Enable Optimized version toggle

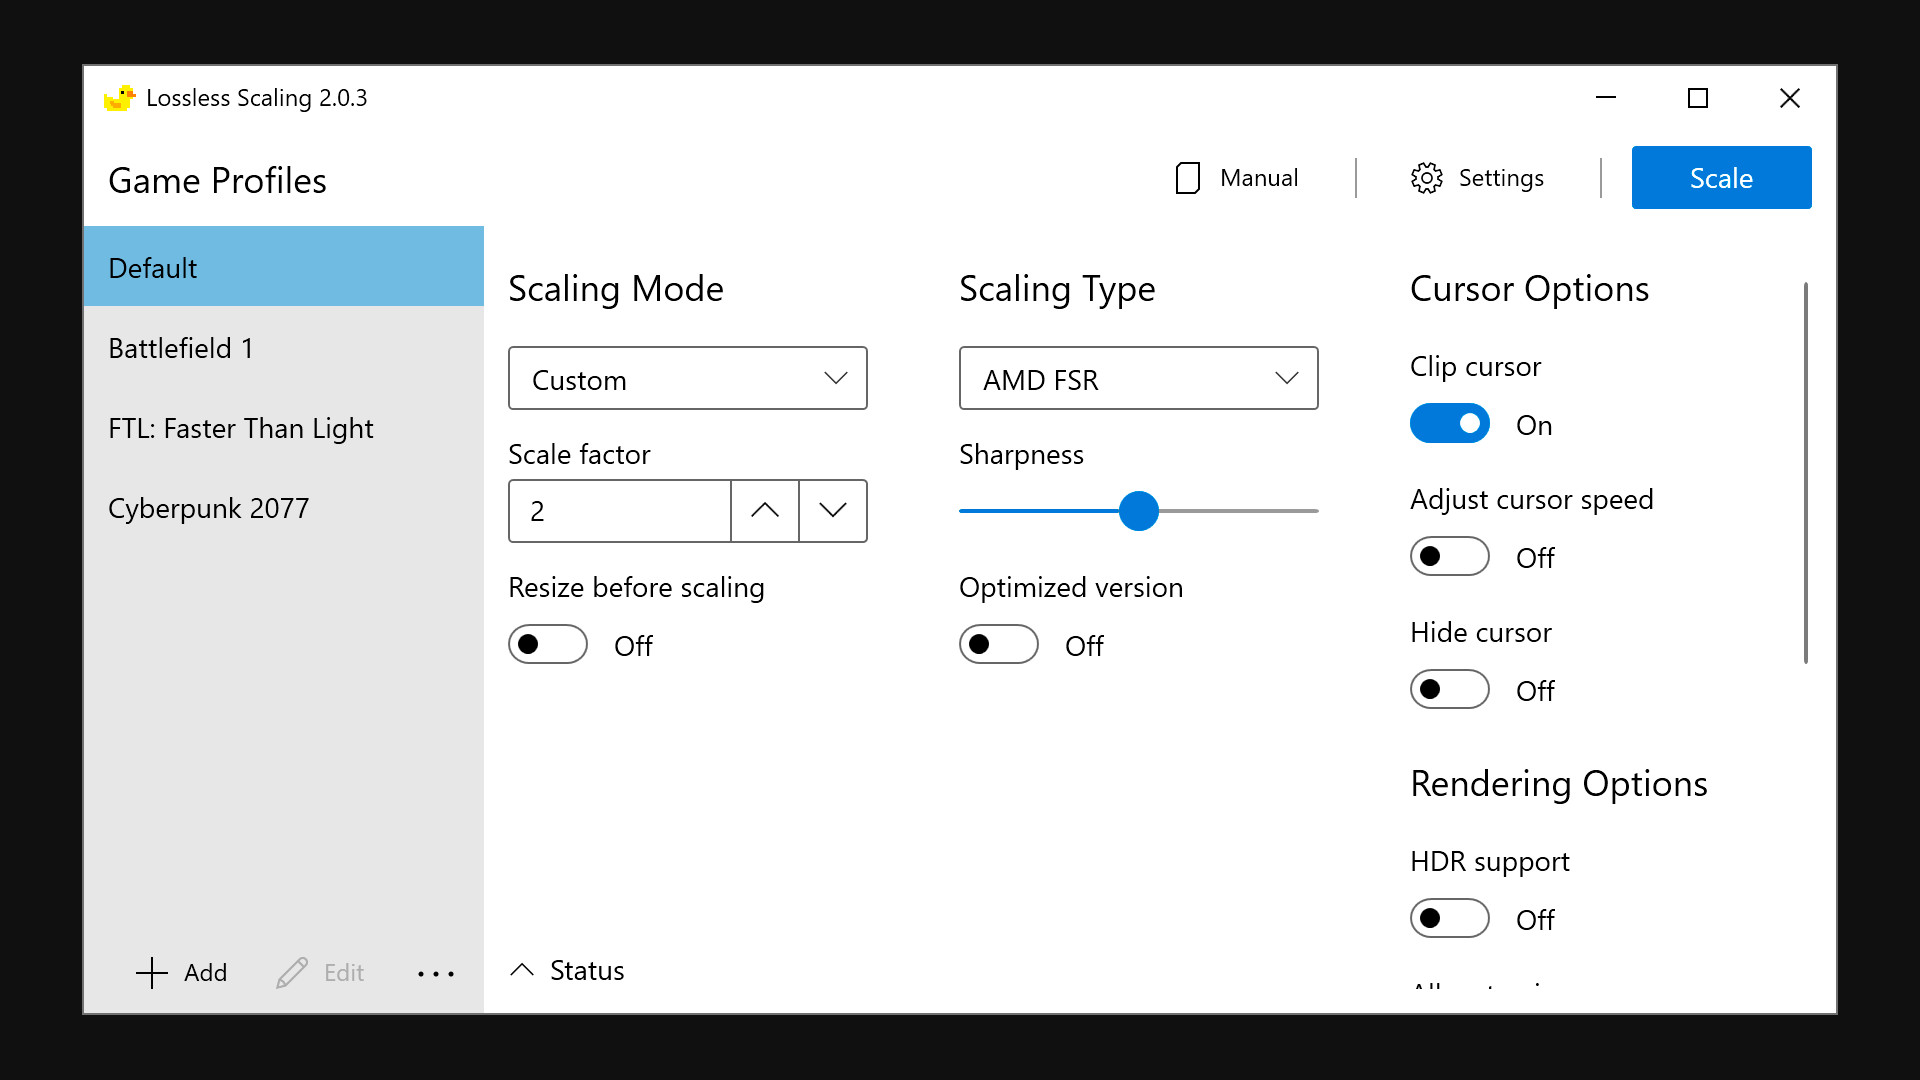click(996, 645)
